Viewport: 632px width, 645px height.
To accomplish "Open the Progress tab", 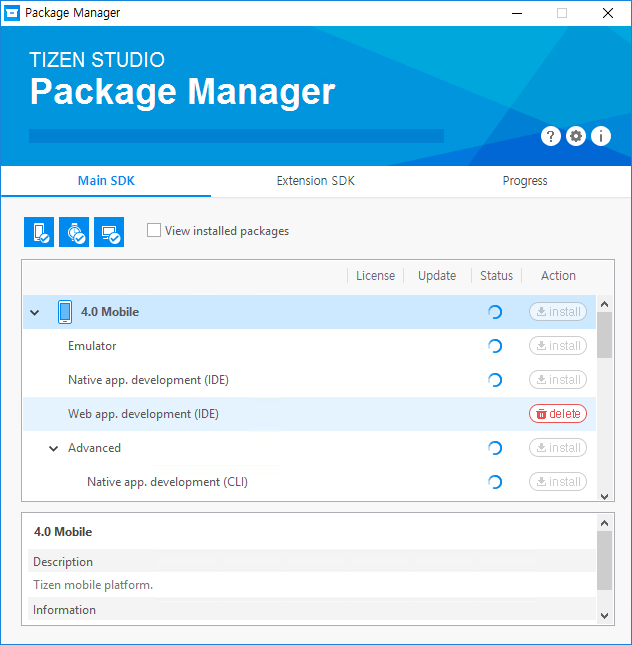I will click(525, 181).
